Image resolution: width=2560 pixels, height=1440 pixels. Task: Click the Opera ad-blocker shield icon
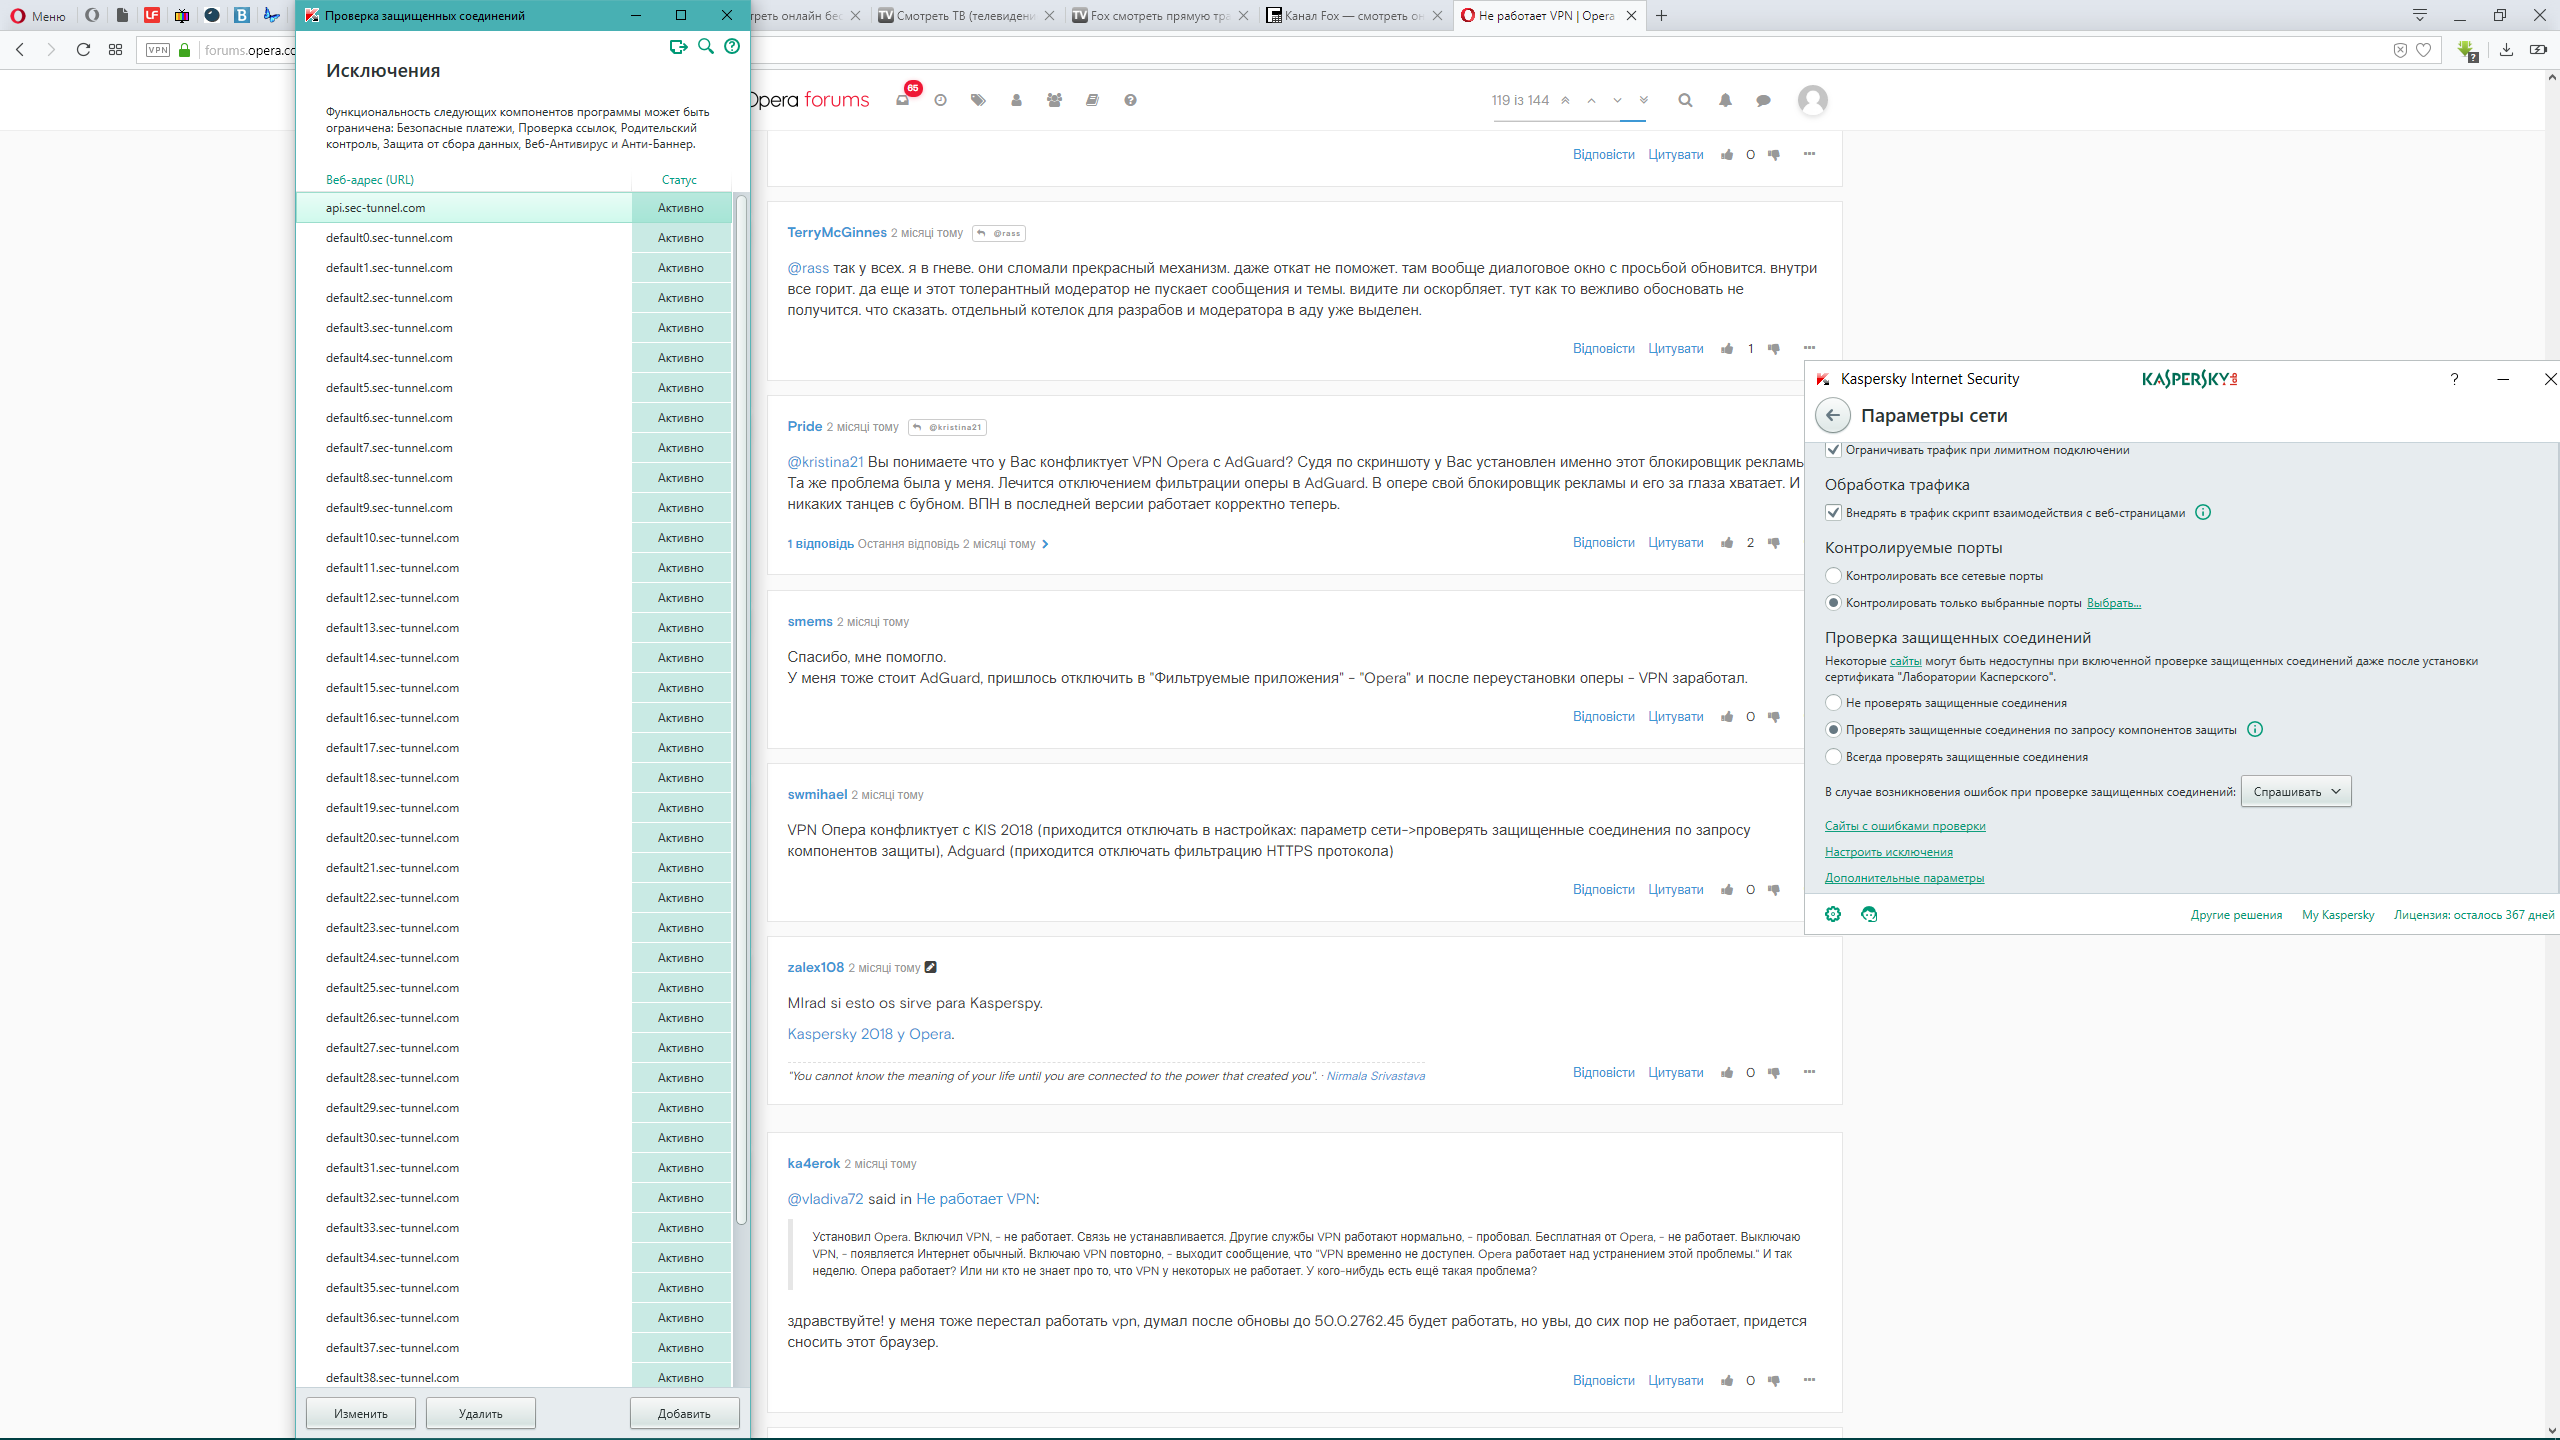2400,50
